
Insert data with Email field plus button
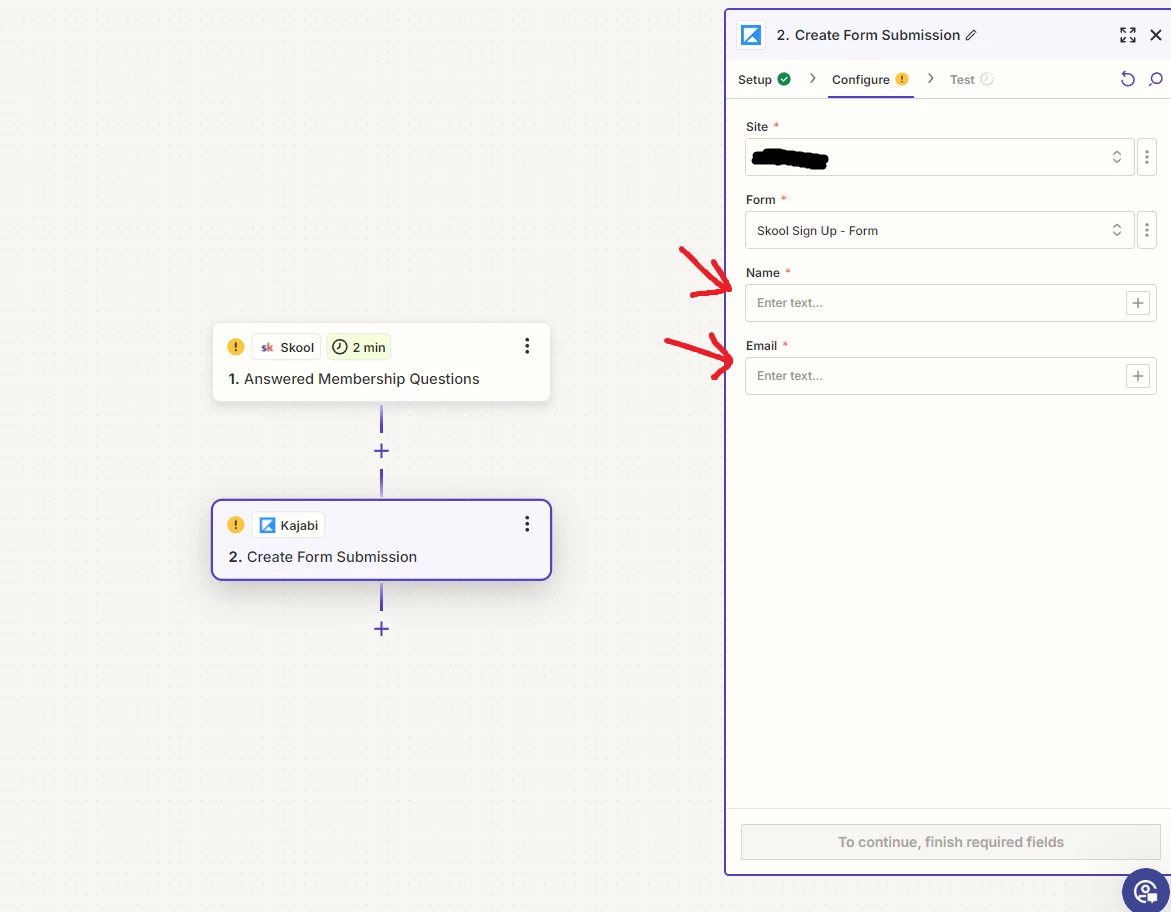point(1137,376)
